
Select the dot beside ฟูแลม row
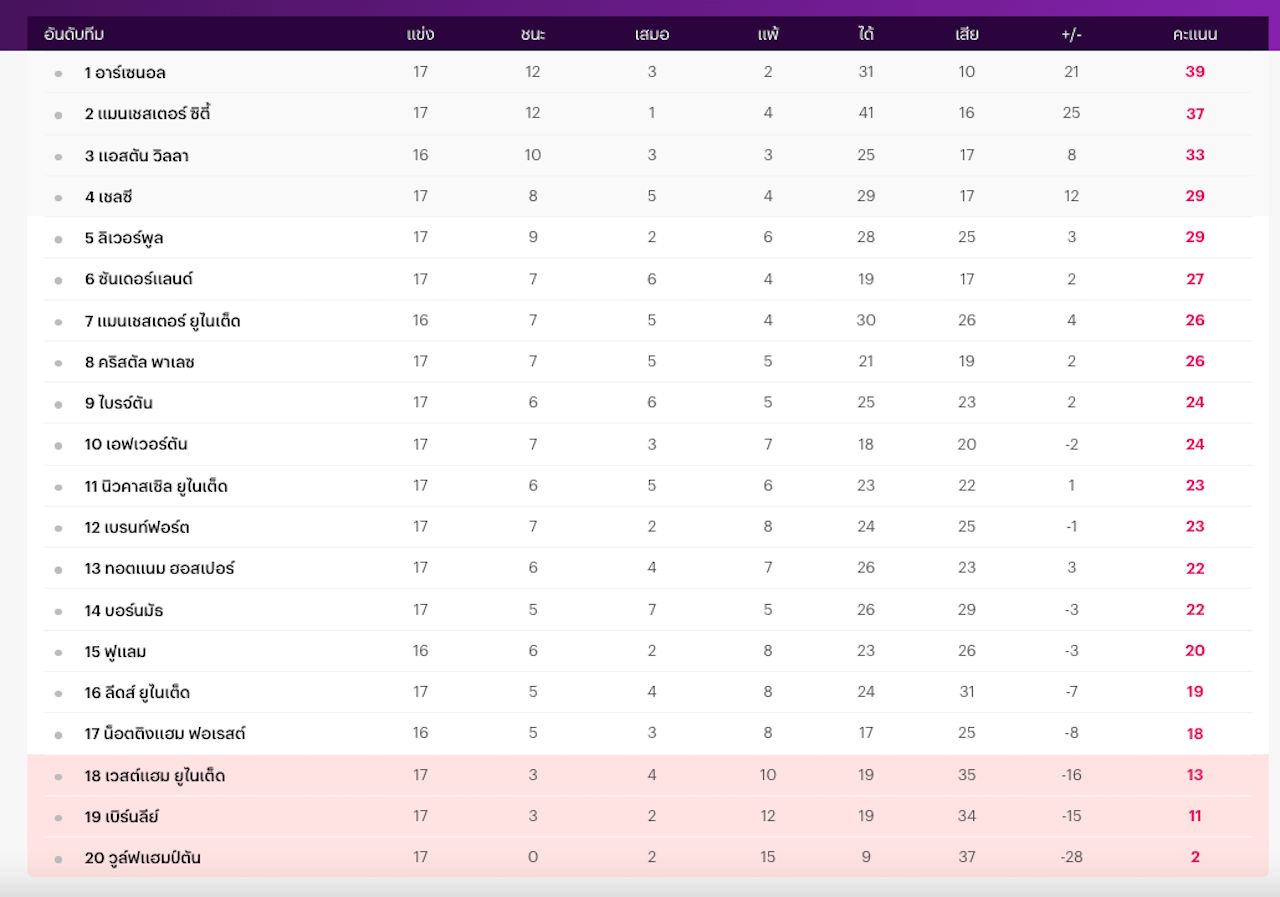point(58,653)
